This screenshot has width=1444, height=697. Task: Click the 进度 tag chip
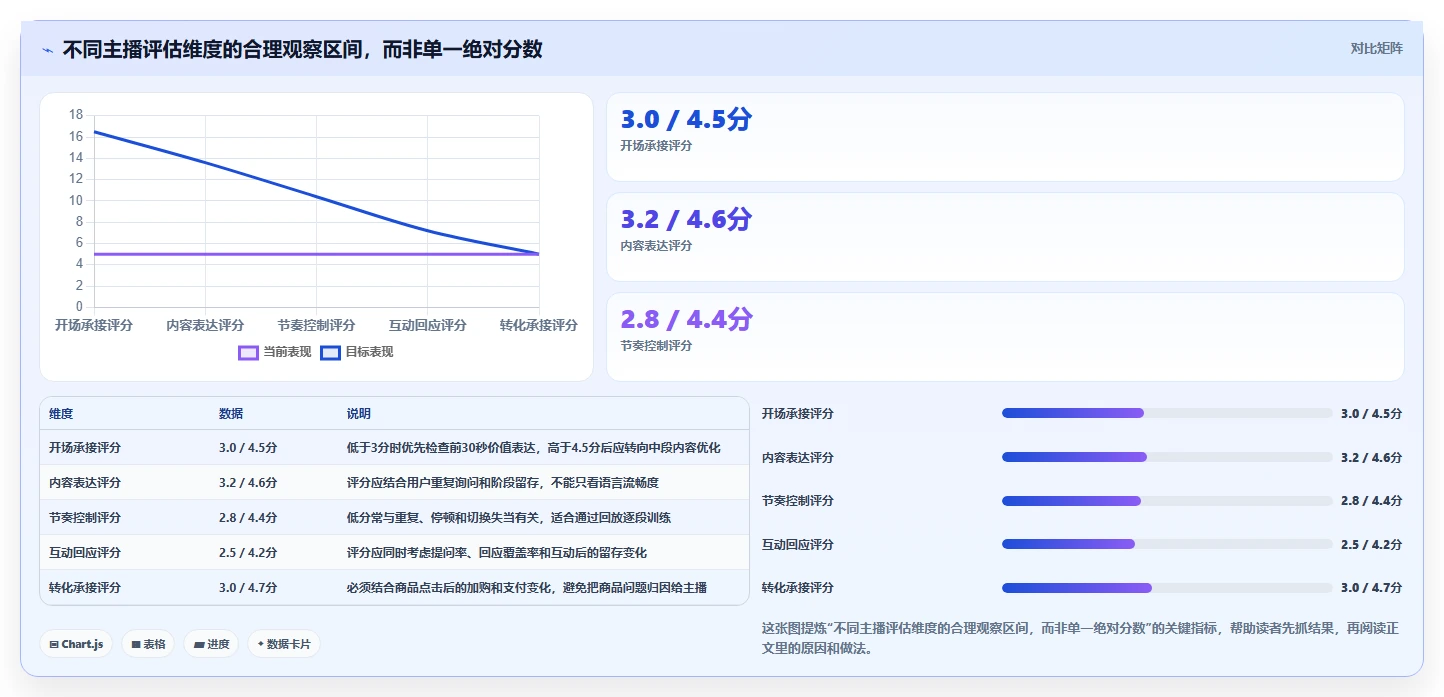tap(211, 644)
